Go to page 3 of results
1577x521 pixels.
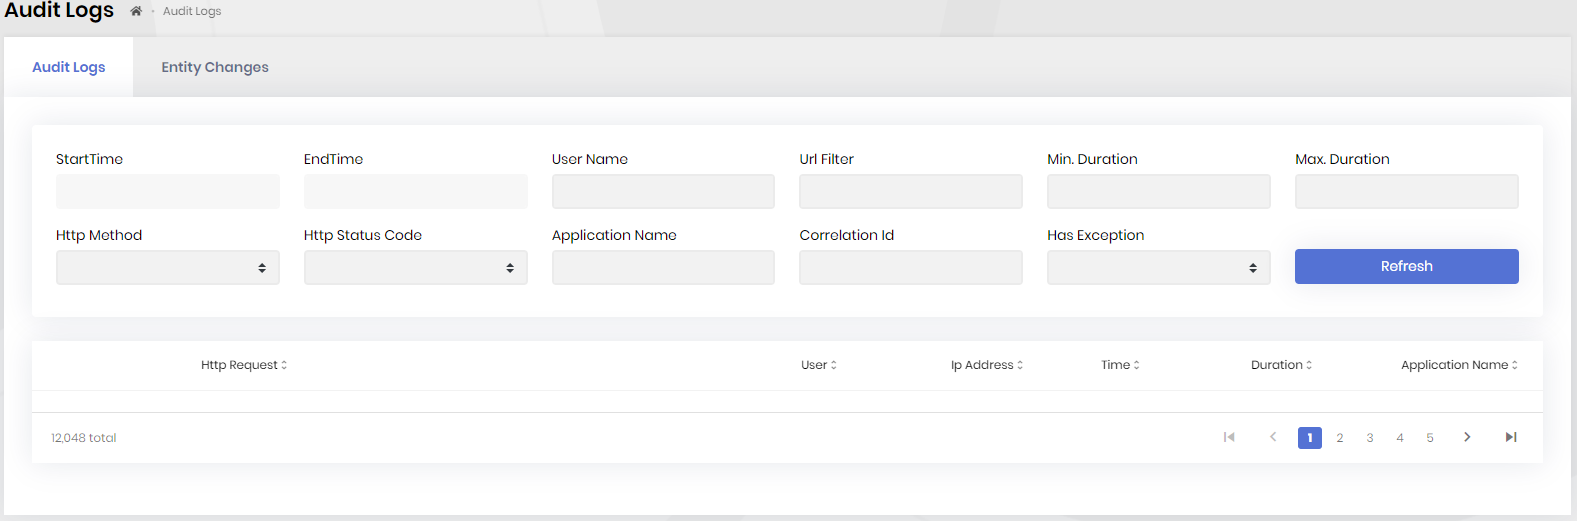1370,437
